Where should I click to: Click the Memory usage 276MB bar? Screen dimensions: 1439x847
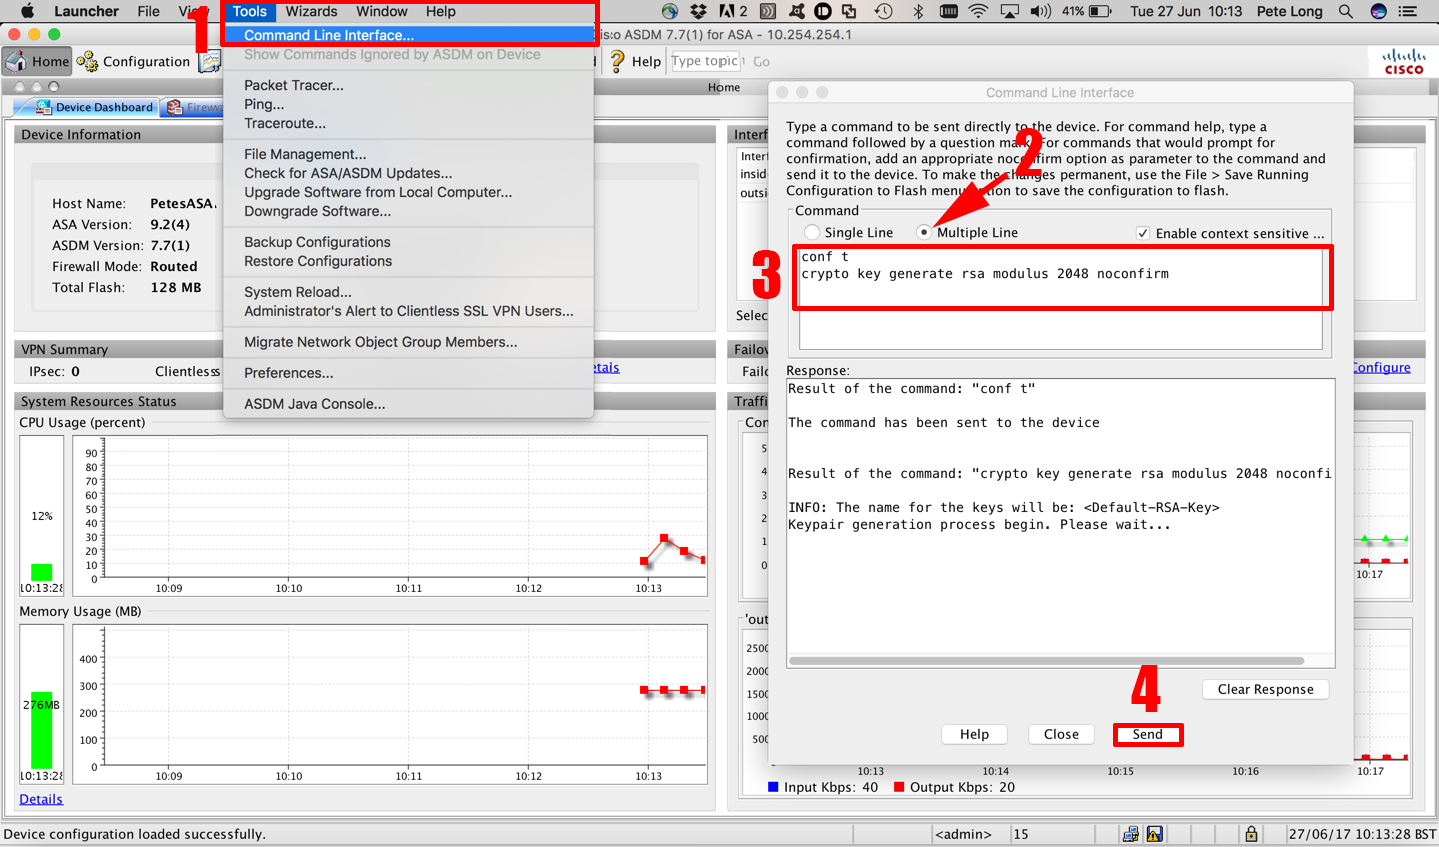41,730
